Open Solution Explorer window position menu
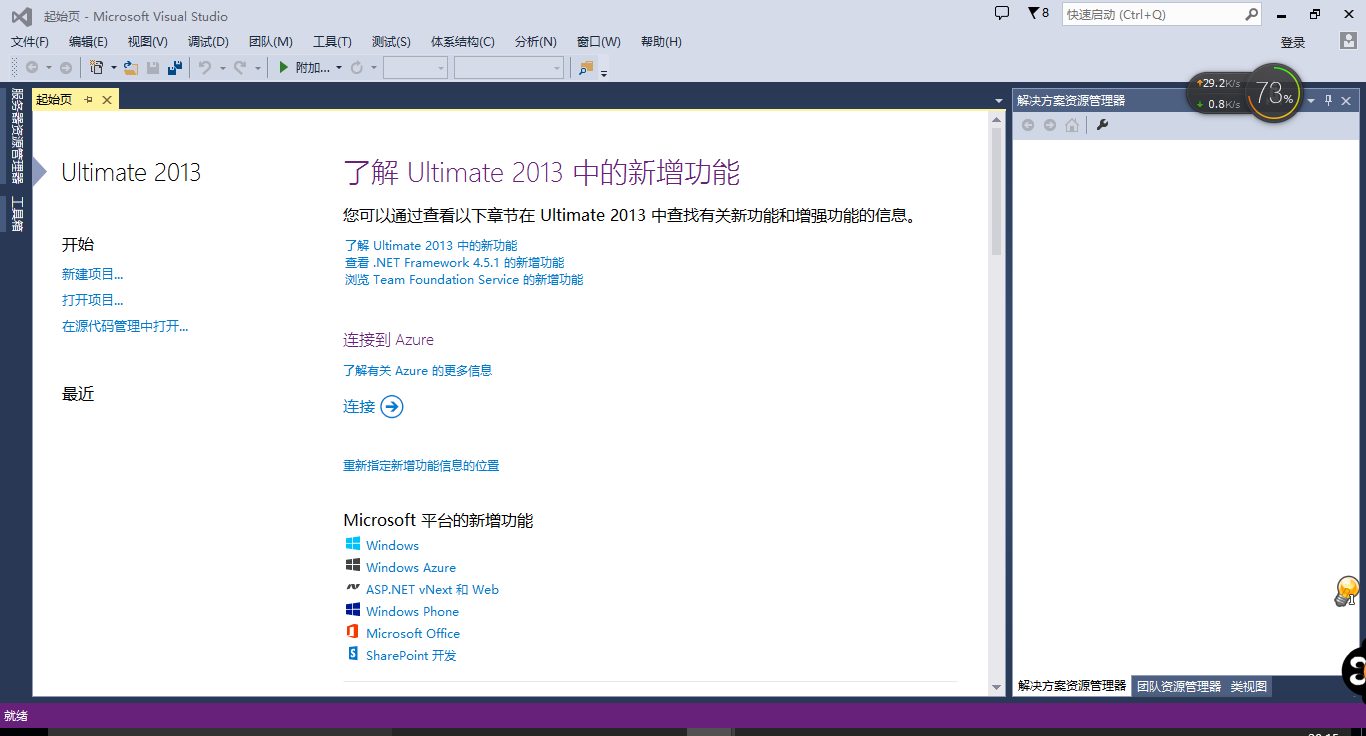This screenshot has height=736, width=1366. pyautogui.click(x=1311, y=101)
